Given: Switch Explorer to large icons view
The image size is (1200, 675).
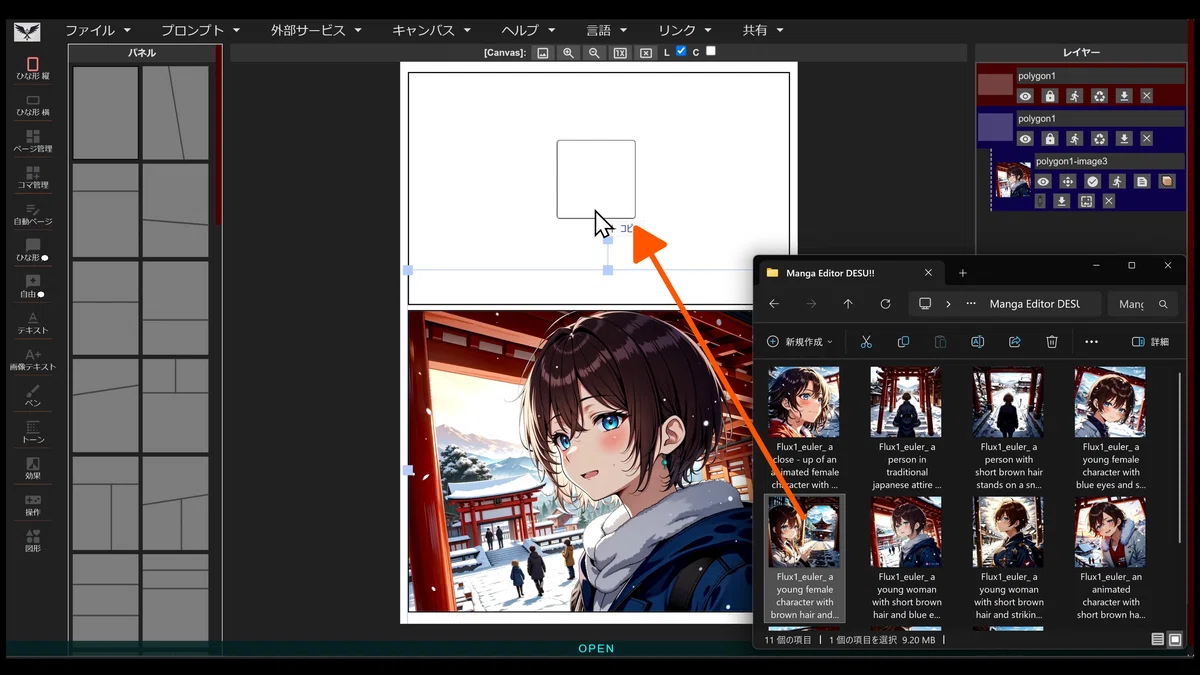Looking at the screenshot, I should [1175, 639].
